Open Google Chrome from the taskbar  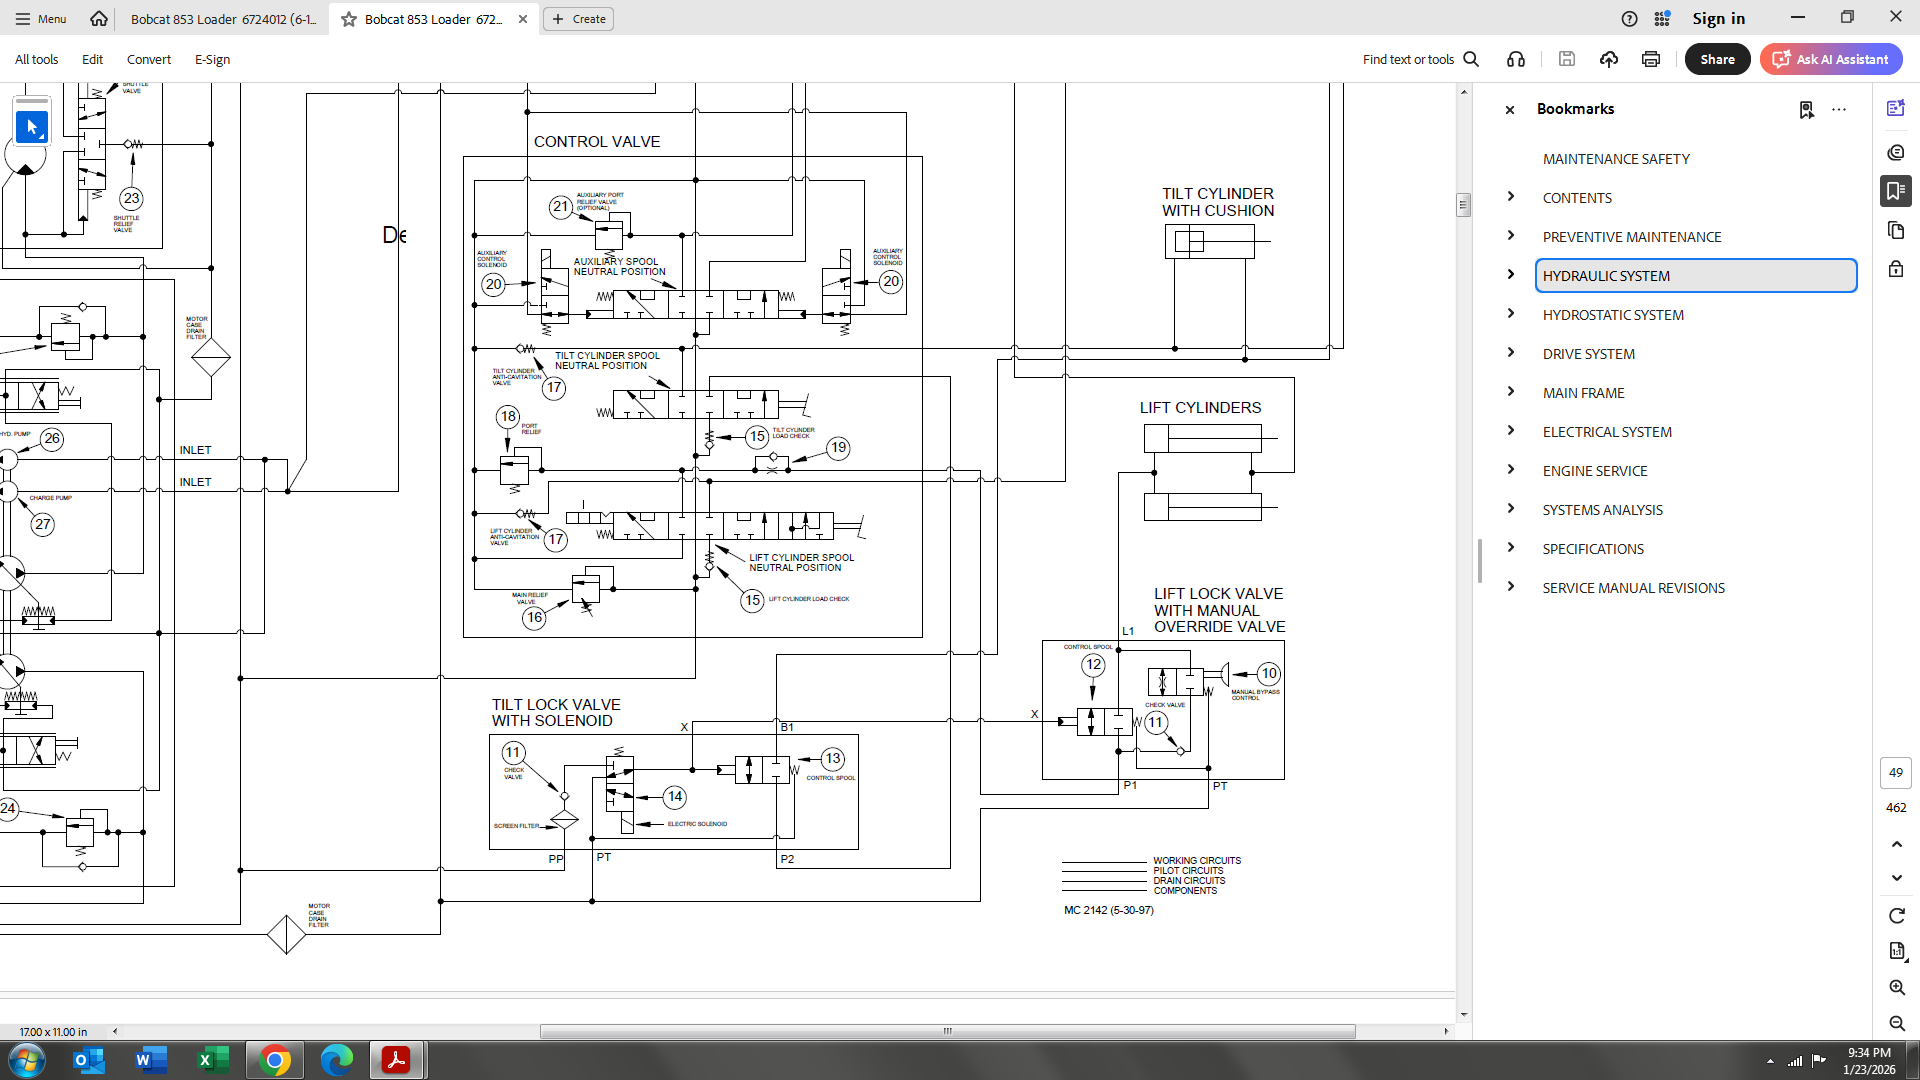click(275, 1060)
